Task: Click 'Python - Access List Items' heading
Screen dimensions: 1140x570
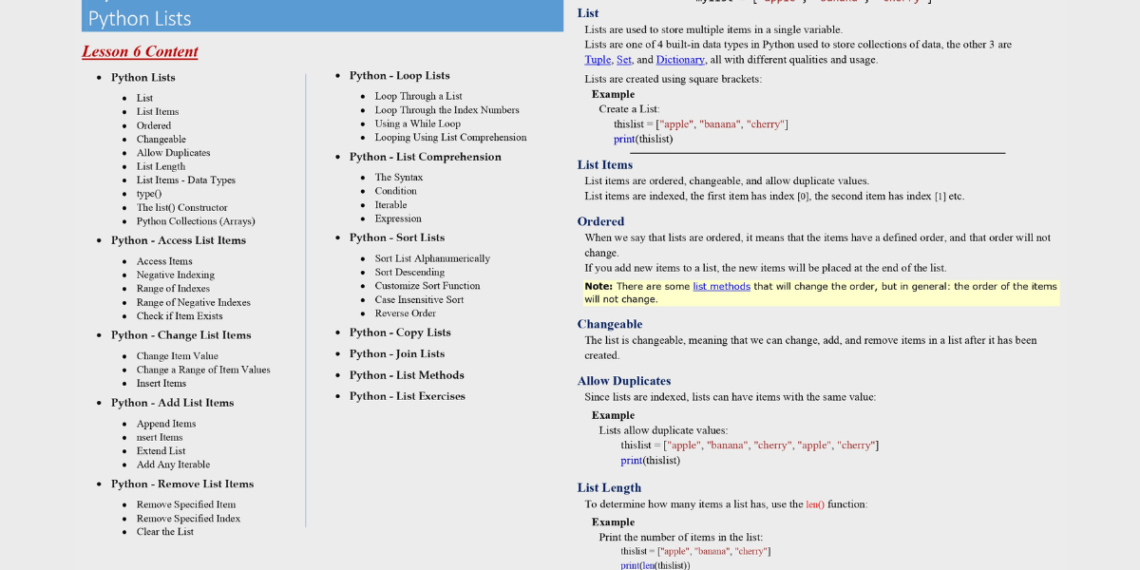Action: (x=178, y=241)
